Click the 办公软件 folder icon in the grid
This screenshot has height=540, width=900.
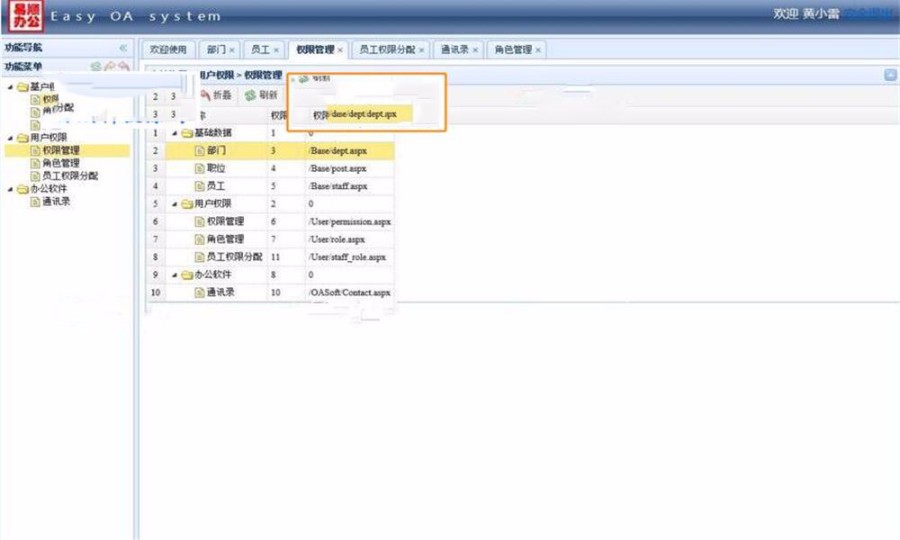click(187, 275)
